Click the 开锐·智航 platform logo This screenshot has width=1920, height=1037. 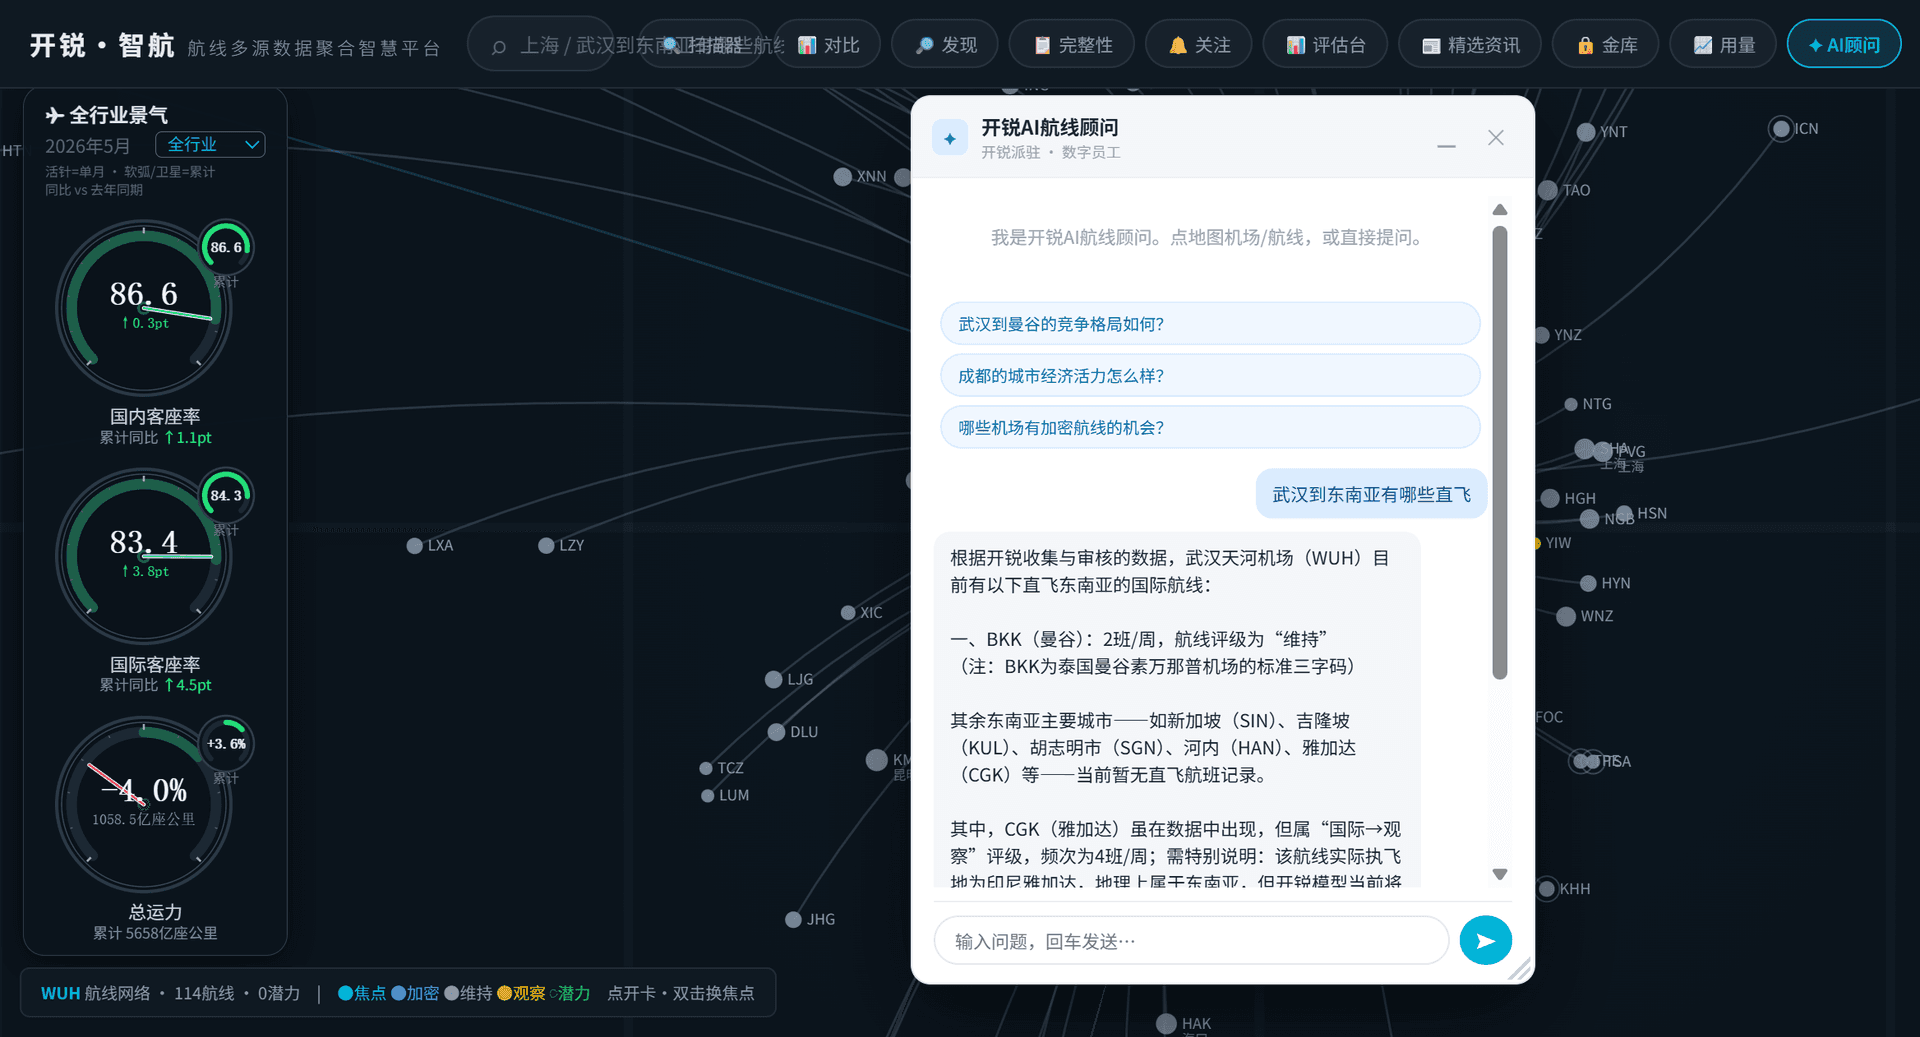tap(102, 45)
